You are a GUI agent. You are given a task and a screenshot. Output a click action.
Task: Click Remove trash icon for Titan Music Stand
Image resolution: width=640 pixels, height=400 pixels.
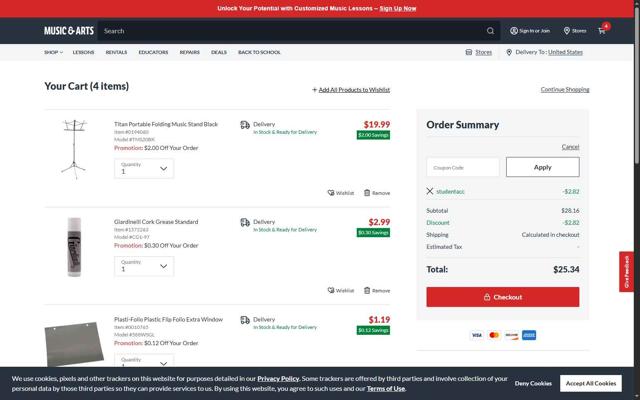[x=367, y=193]
